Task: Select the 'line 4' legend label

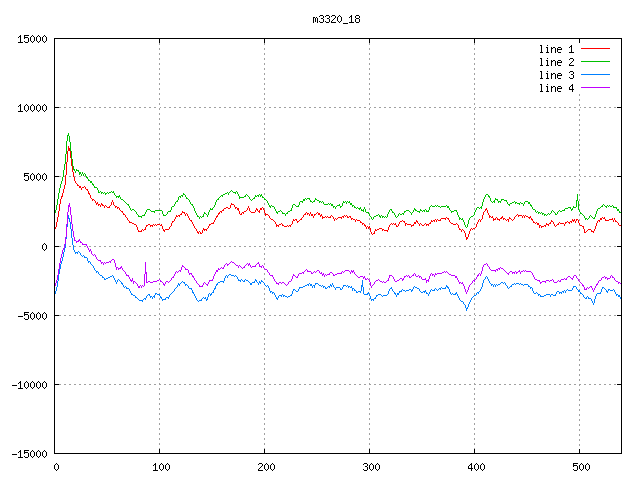Action: point(556,88)
